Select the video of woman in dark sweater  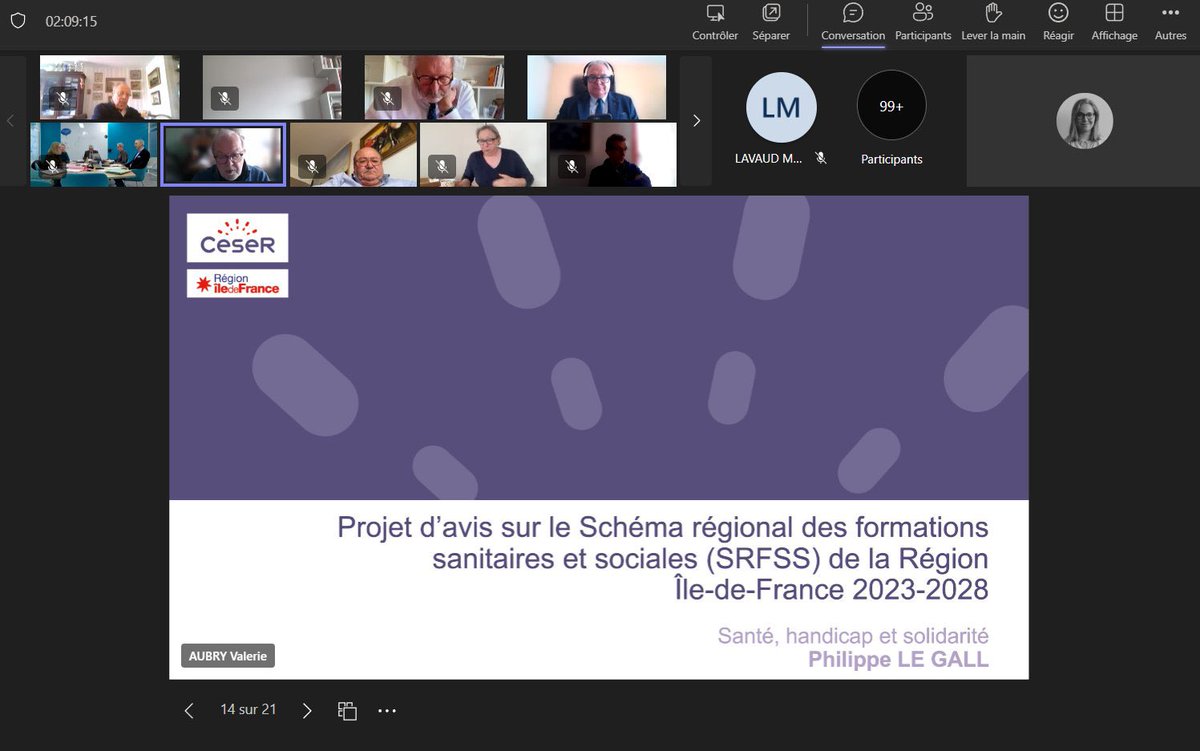[483, 154]
